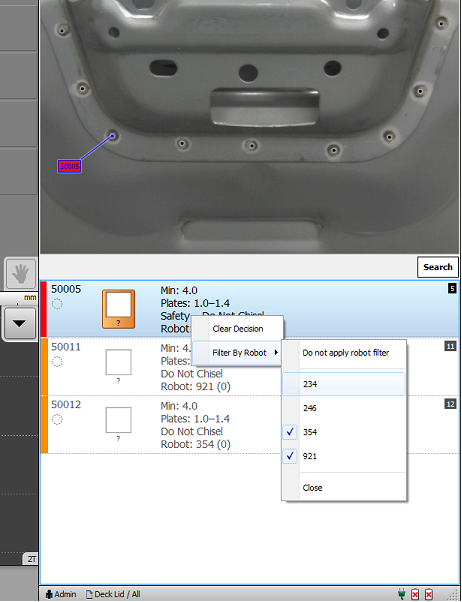462x602 pixels.
Task: Click the green plug connection icon
Action: pos(402,594)
